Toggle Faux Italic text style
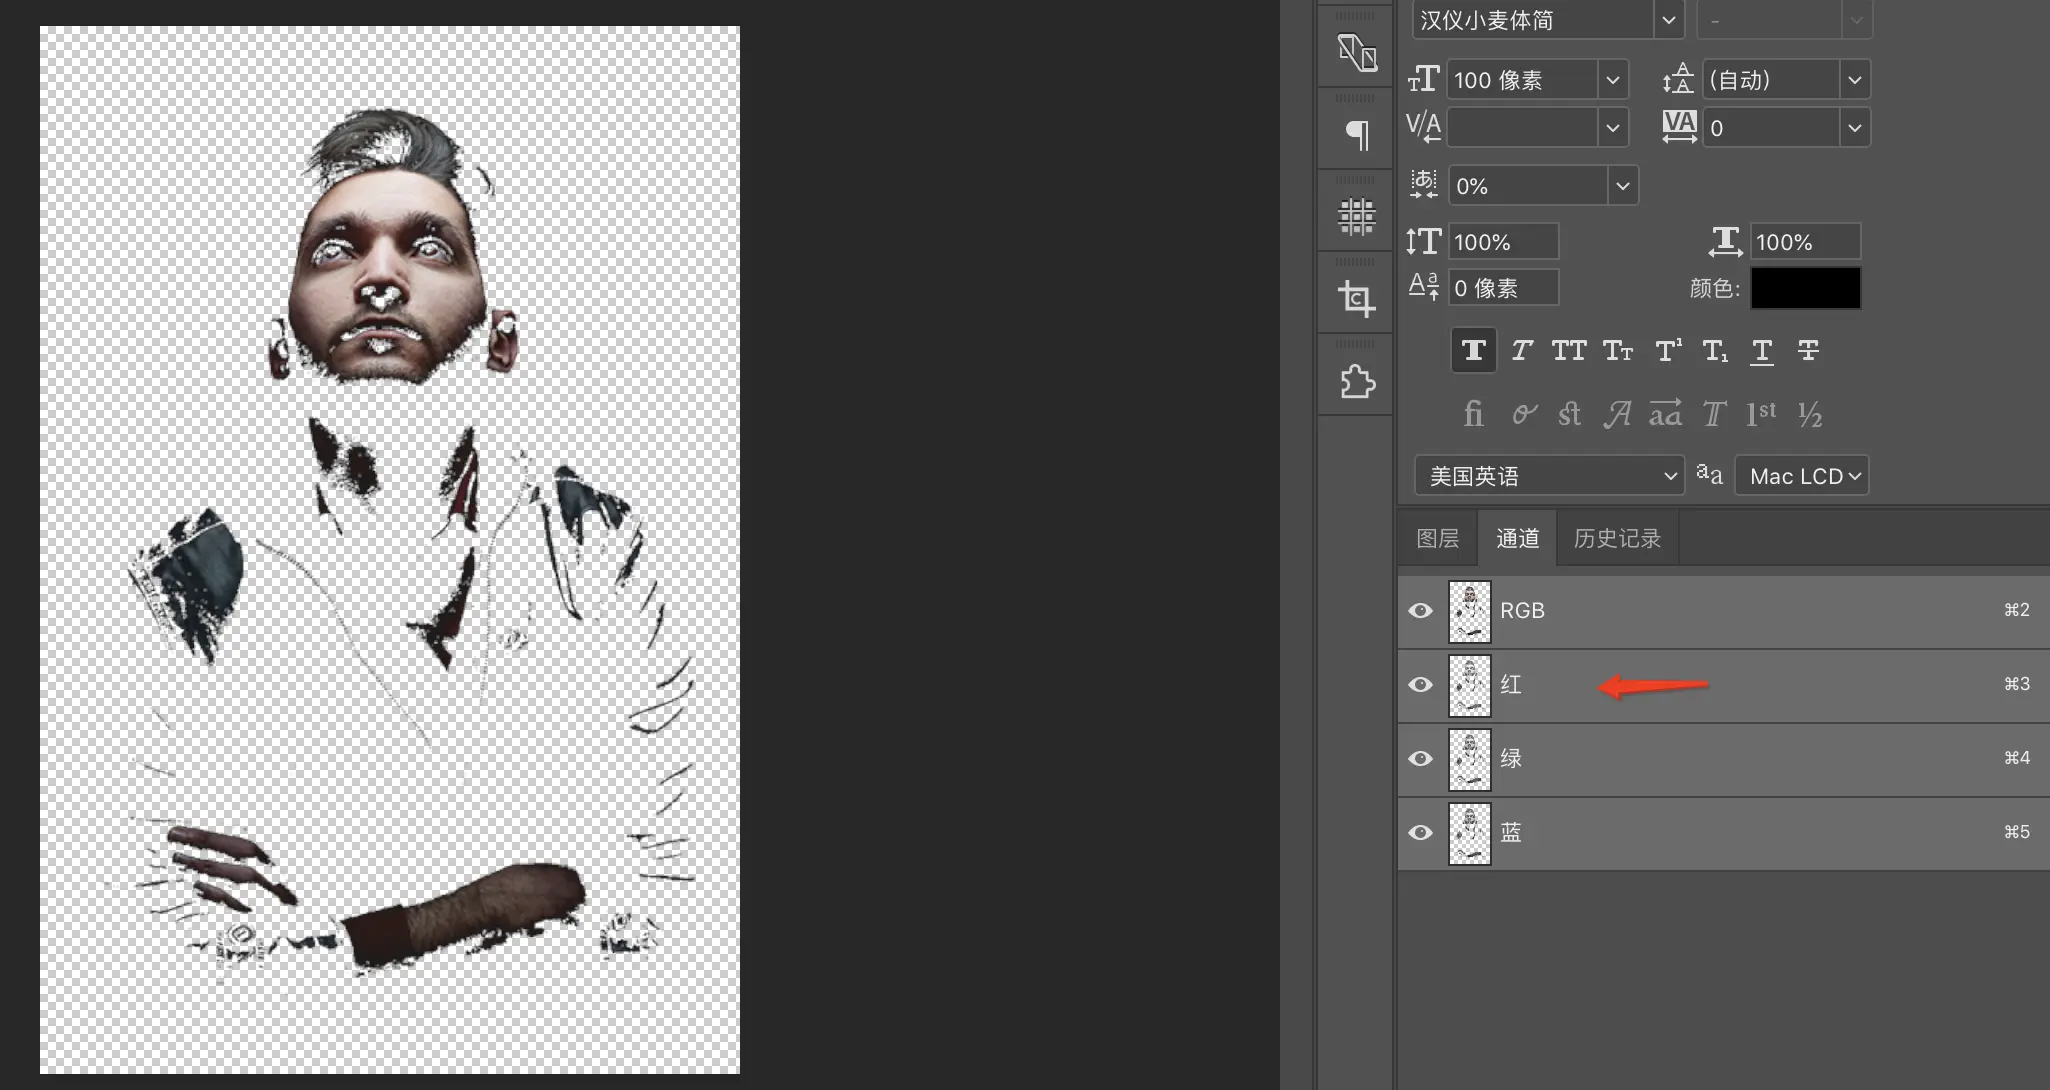2050x1090 pixels. coord(1521,351)
